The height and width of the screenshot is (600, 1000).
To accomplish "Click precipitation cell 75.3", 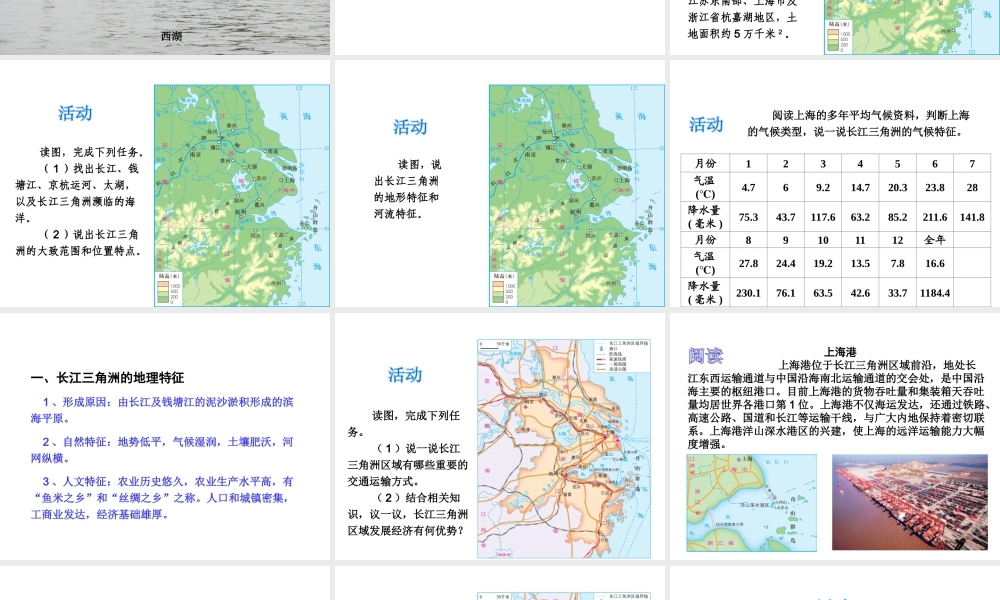I will coord(748,217).
